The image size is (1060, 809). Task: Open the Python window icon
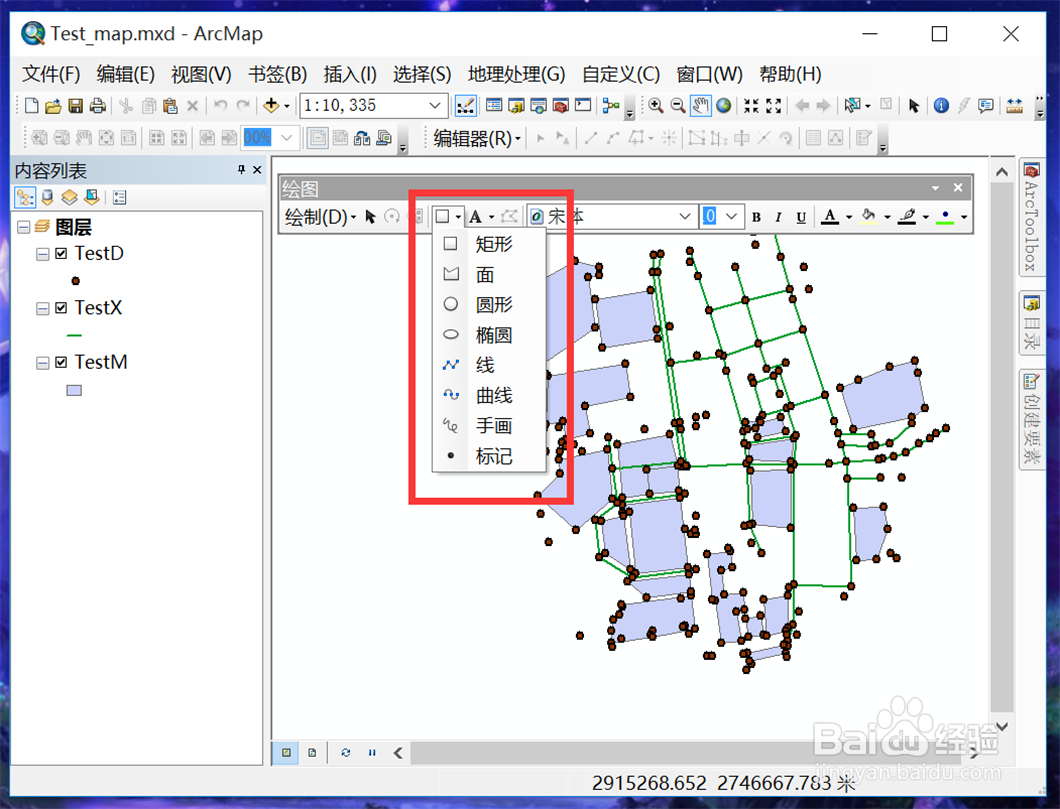pyautogui.click(x=583, y=105)
